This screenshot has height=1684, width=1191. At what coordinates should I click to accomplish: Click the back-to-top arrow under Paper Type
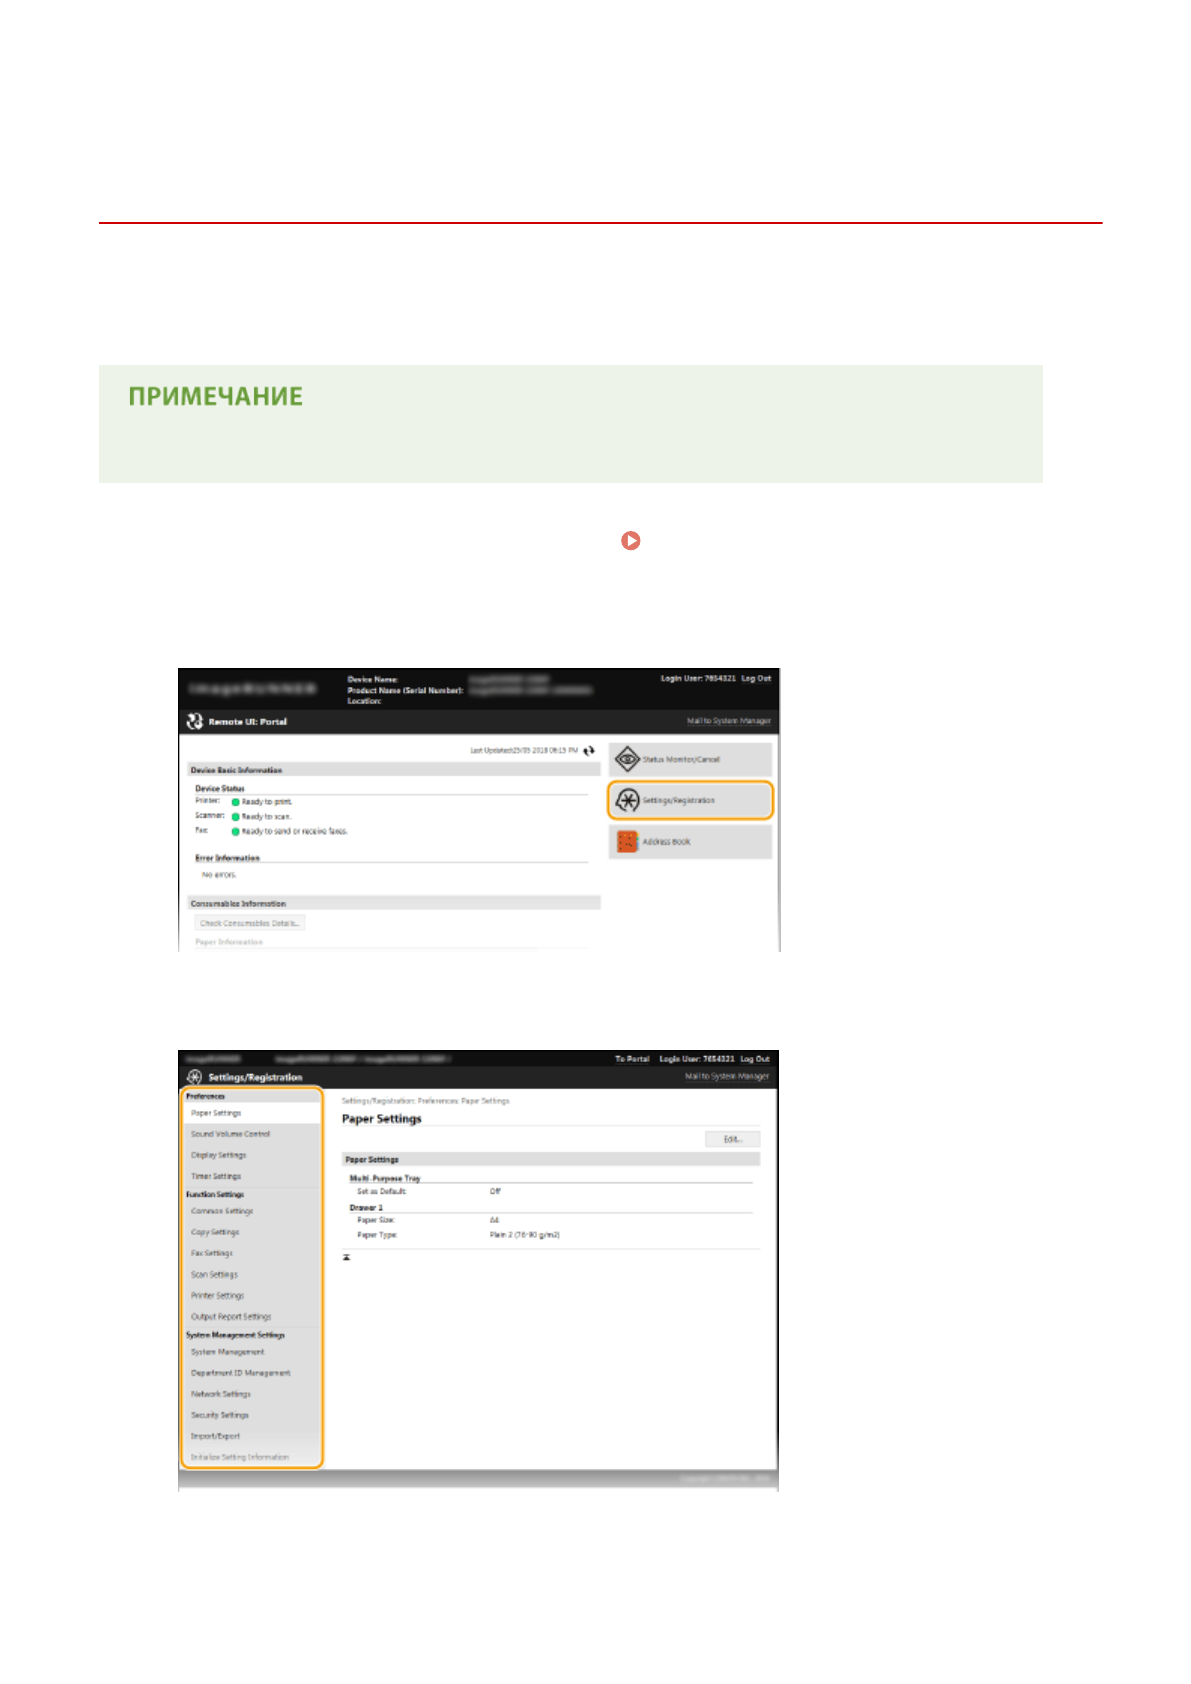click(x=347, y=1257)
